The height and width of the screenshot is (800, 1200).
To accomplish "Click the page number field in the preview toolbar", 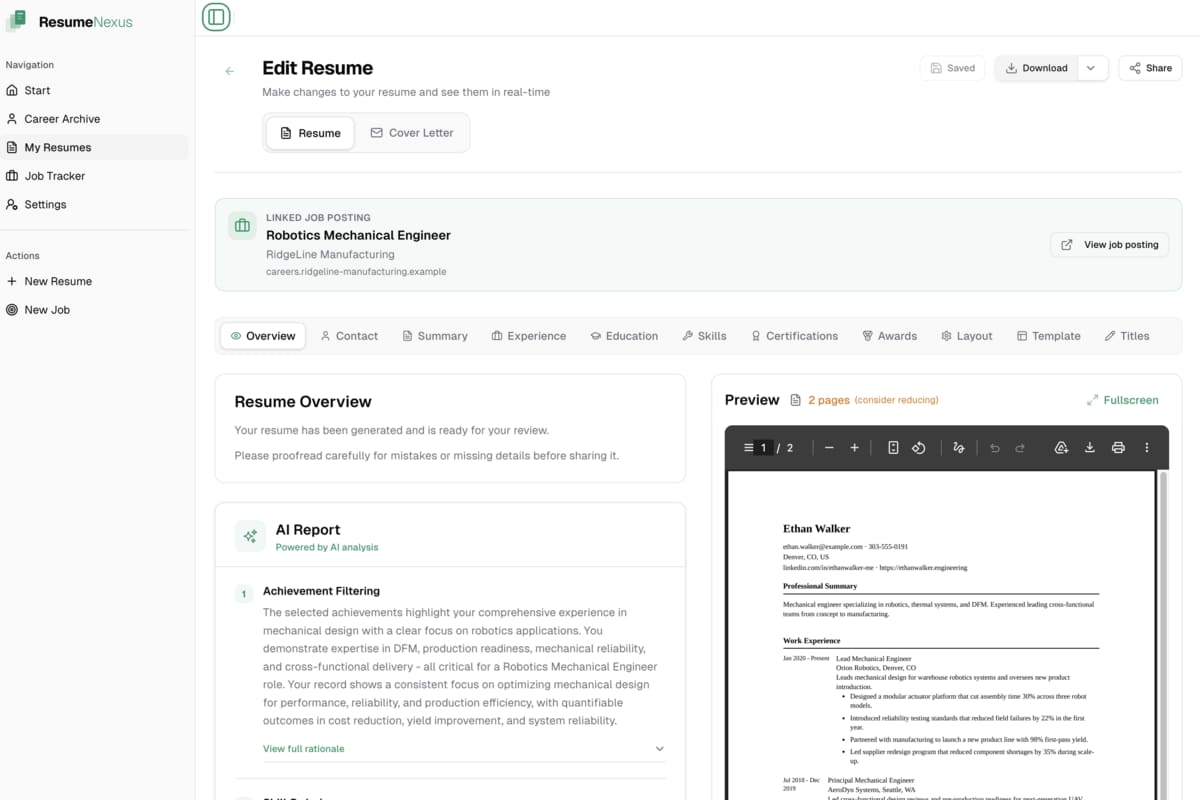I will click(764, 447).
